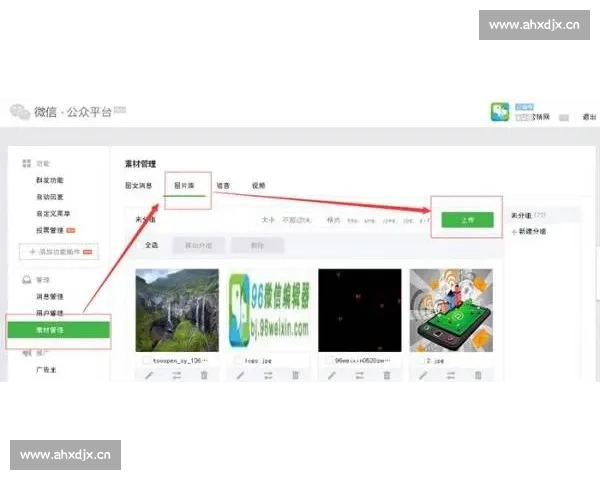
Task: Open the waterfall landscape thumbnail
Action: point(177,310)
